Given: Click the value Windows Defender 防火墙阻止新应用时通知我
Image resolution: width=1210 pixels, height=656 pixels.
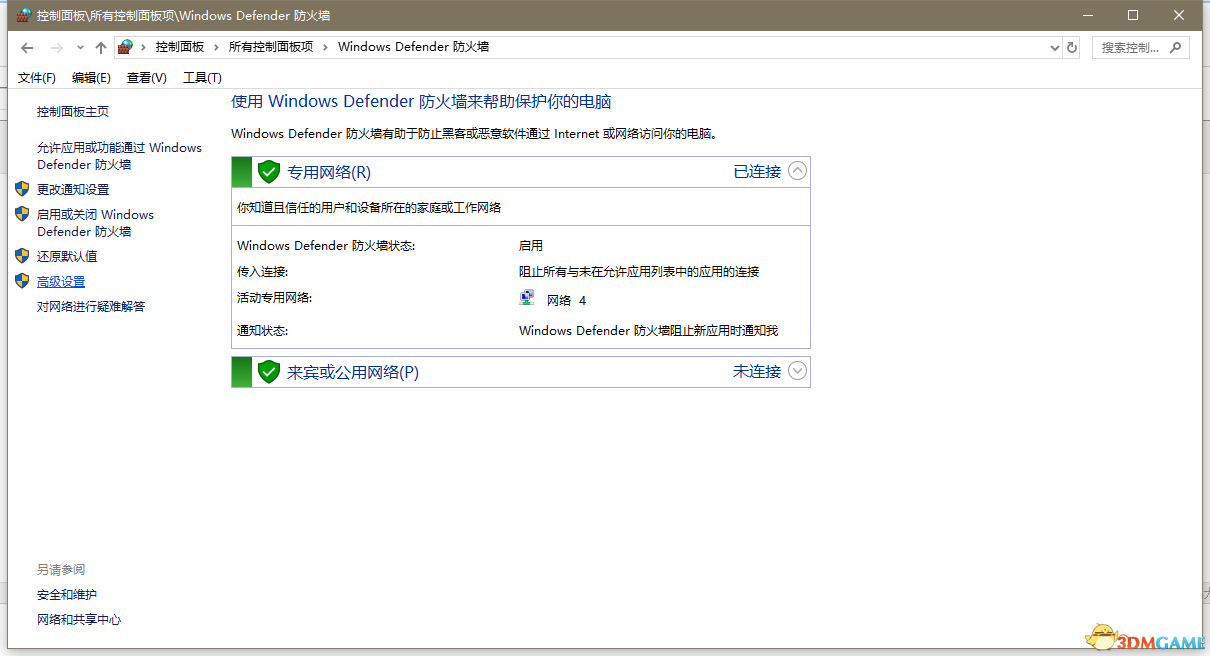Looking at the screenshot, I should coord(648,331).
